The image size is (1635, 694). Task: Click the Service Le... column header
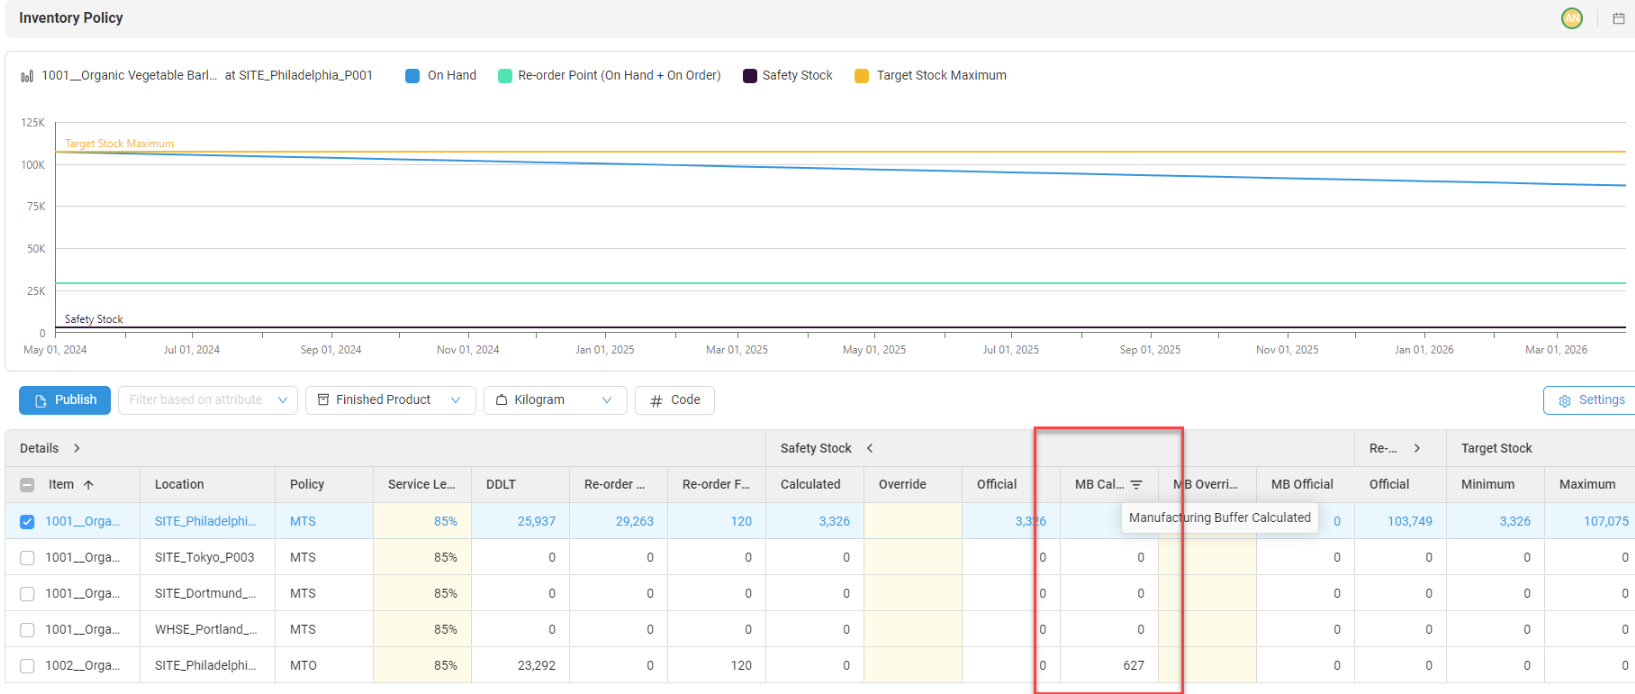pos(421,484)
